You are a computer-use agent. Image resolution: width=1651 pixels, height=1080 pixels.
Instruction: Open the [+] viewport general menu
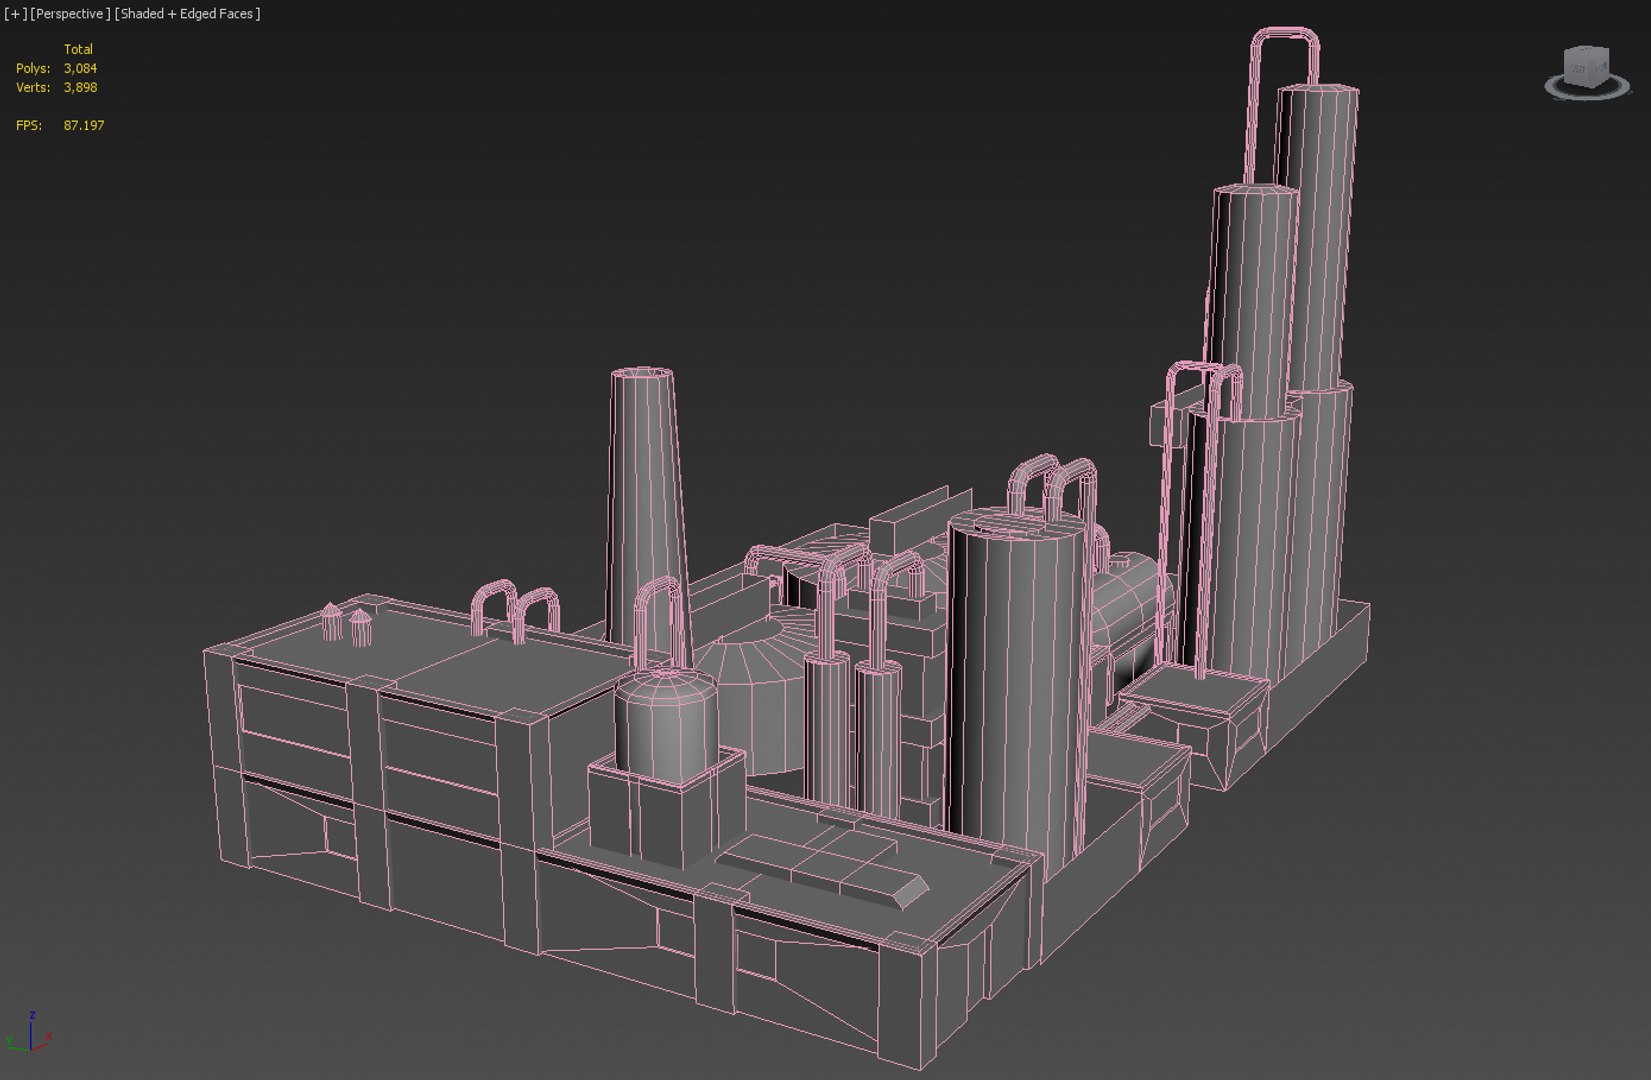click(15, 14)
